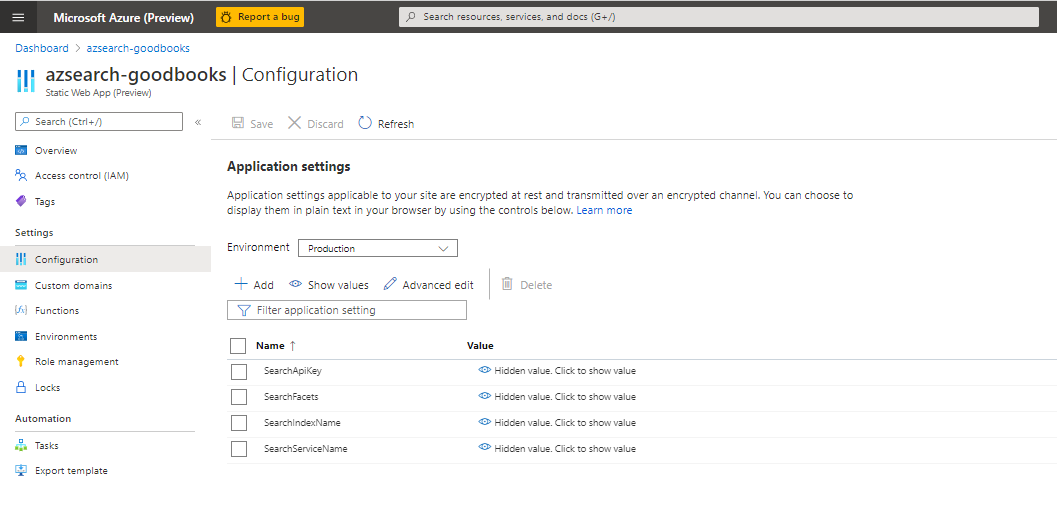Open the SearchServiceName setting name
Image resolution: width=1057 pixels, height=515 pixels.
306,448
